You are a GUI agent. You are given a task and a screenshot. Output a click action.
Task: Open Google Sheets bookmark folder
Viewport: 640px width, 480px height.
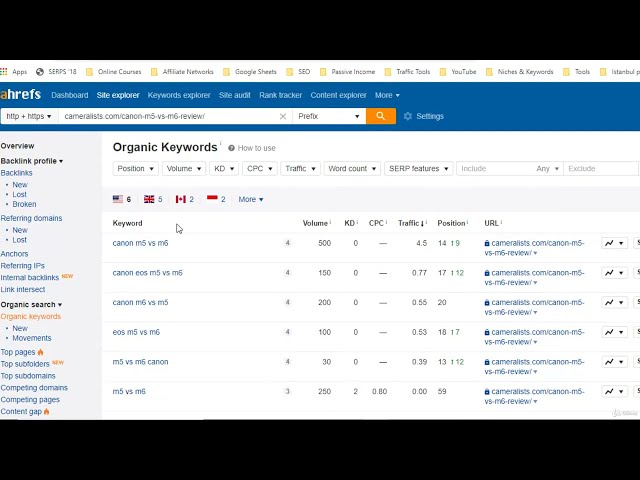point(250,72)
